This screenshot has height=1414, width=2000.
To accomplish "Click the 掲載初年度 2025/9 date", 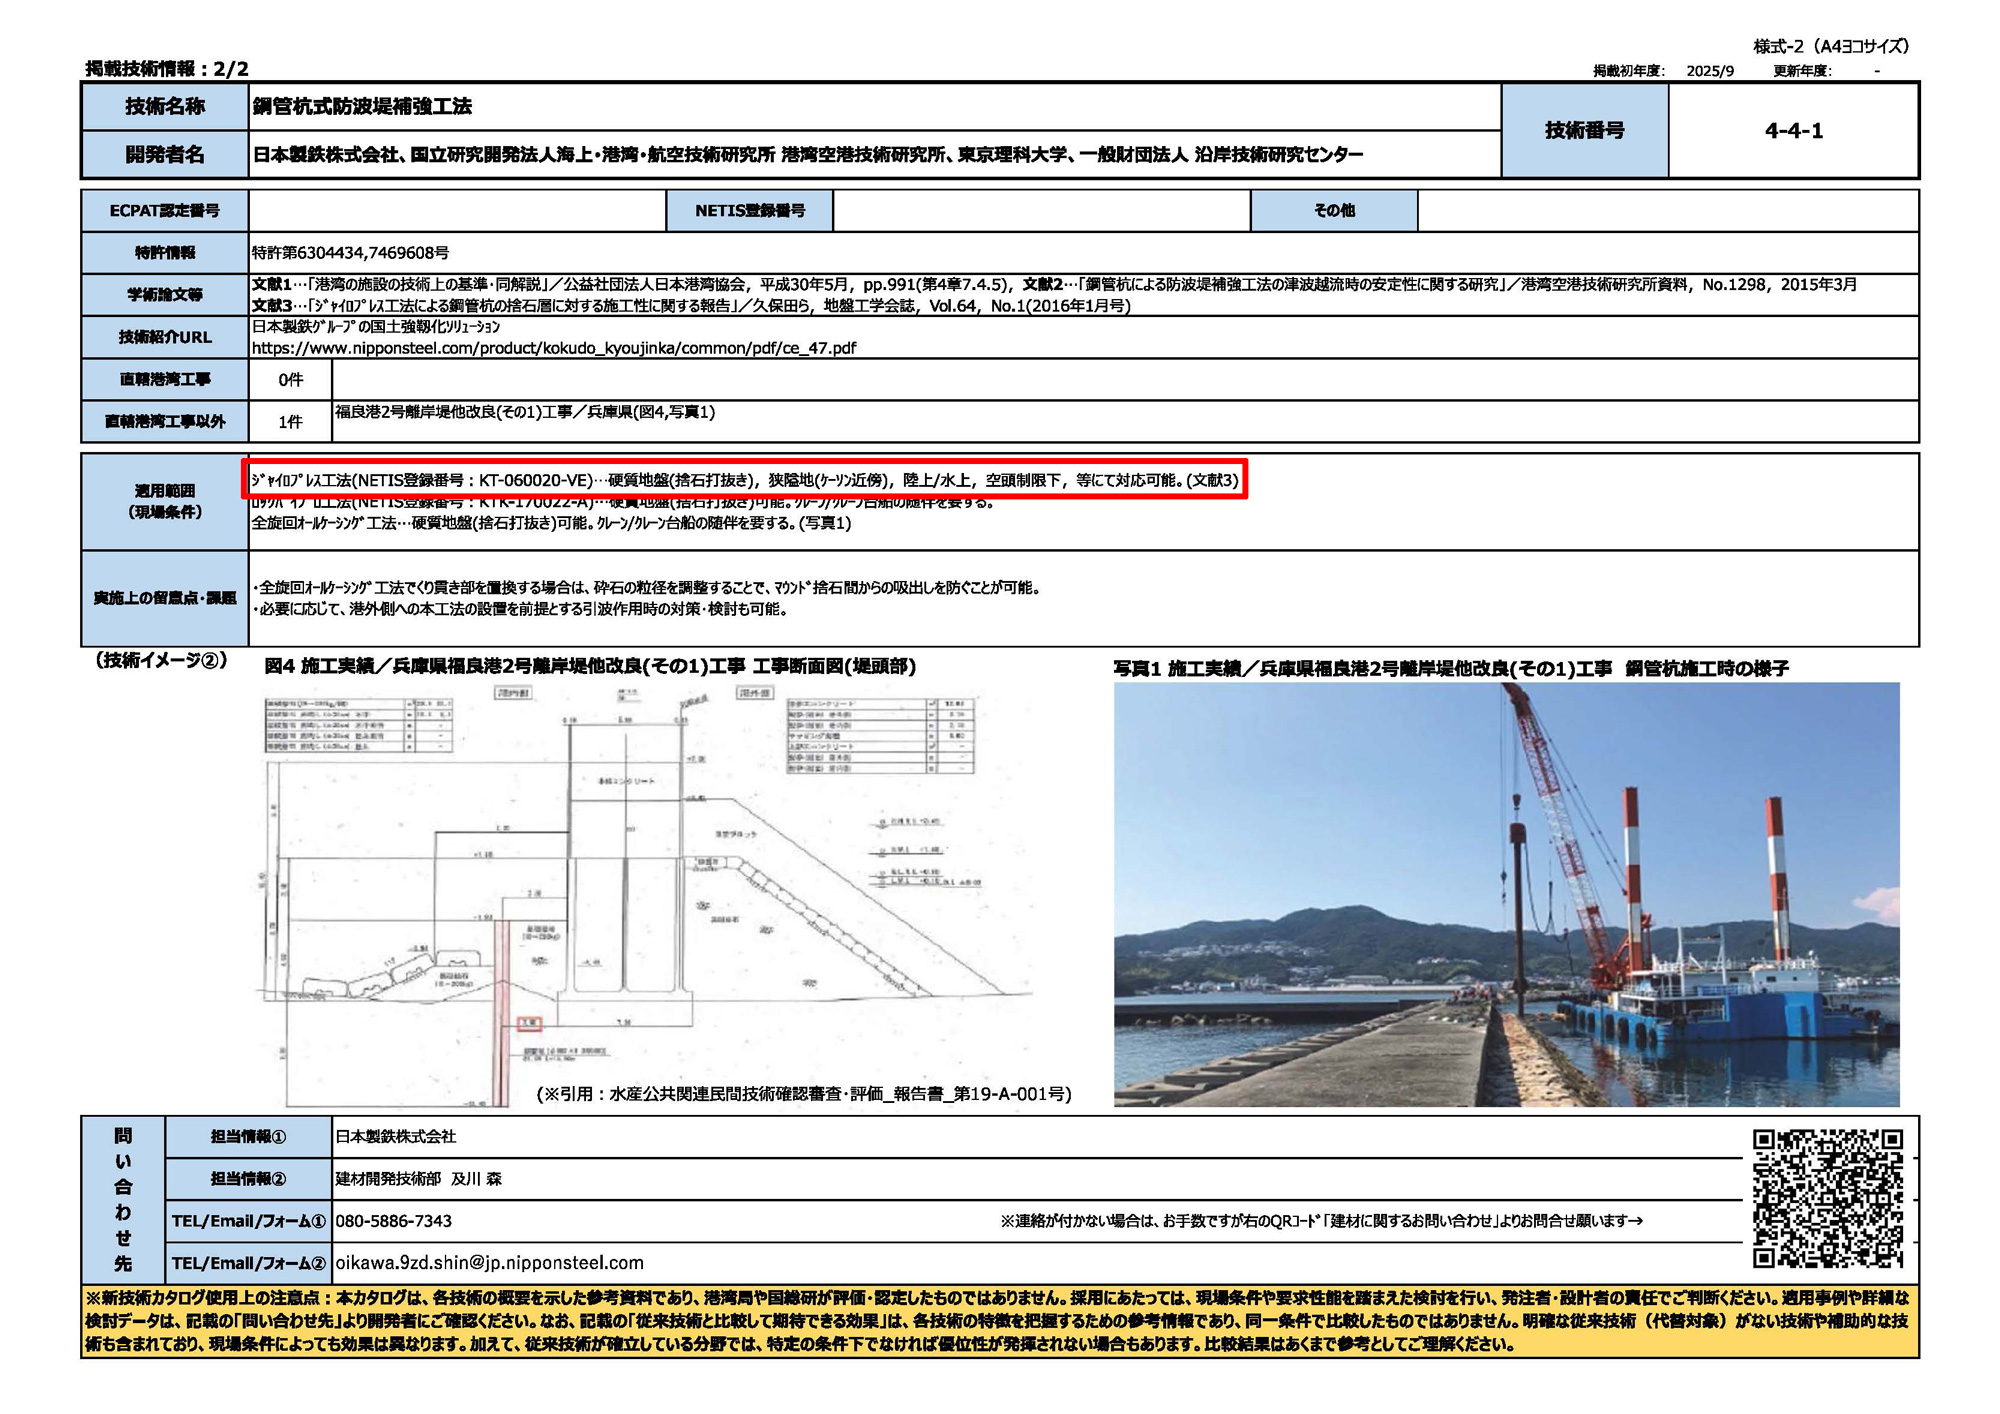I will tap(1710, 71).
